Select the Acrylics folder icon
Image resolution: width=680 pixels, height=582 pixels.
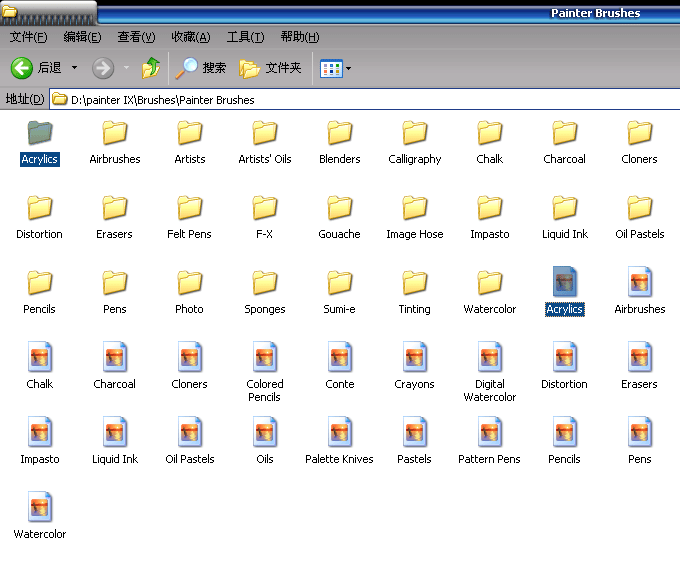[40, 133]
